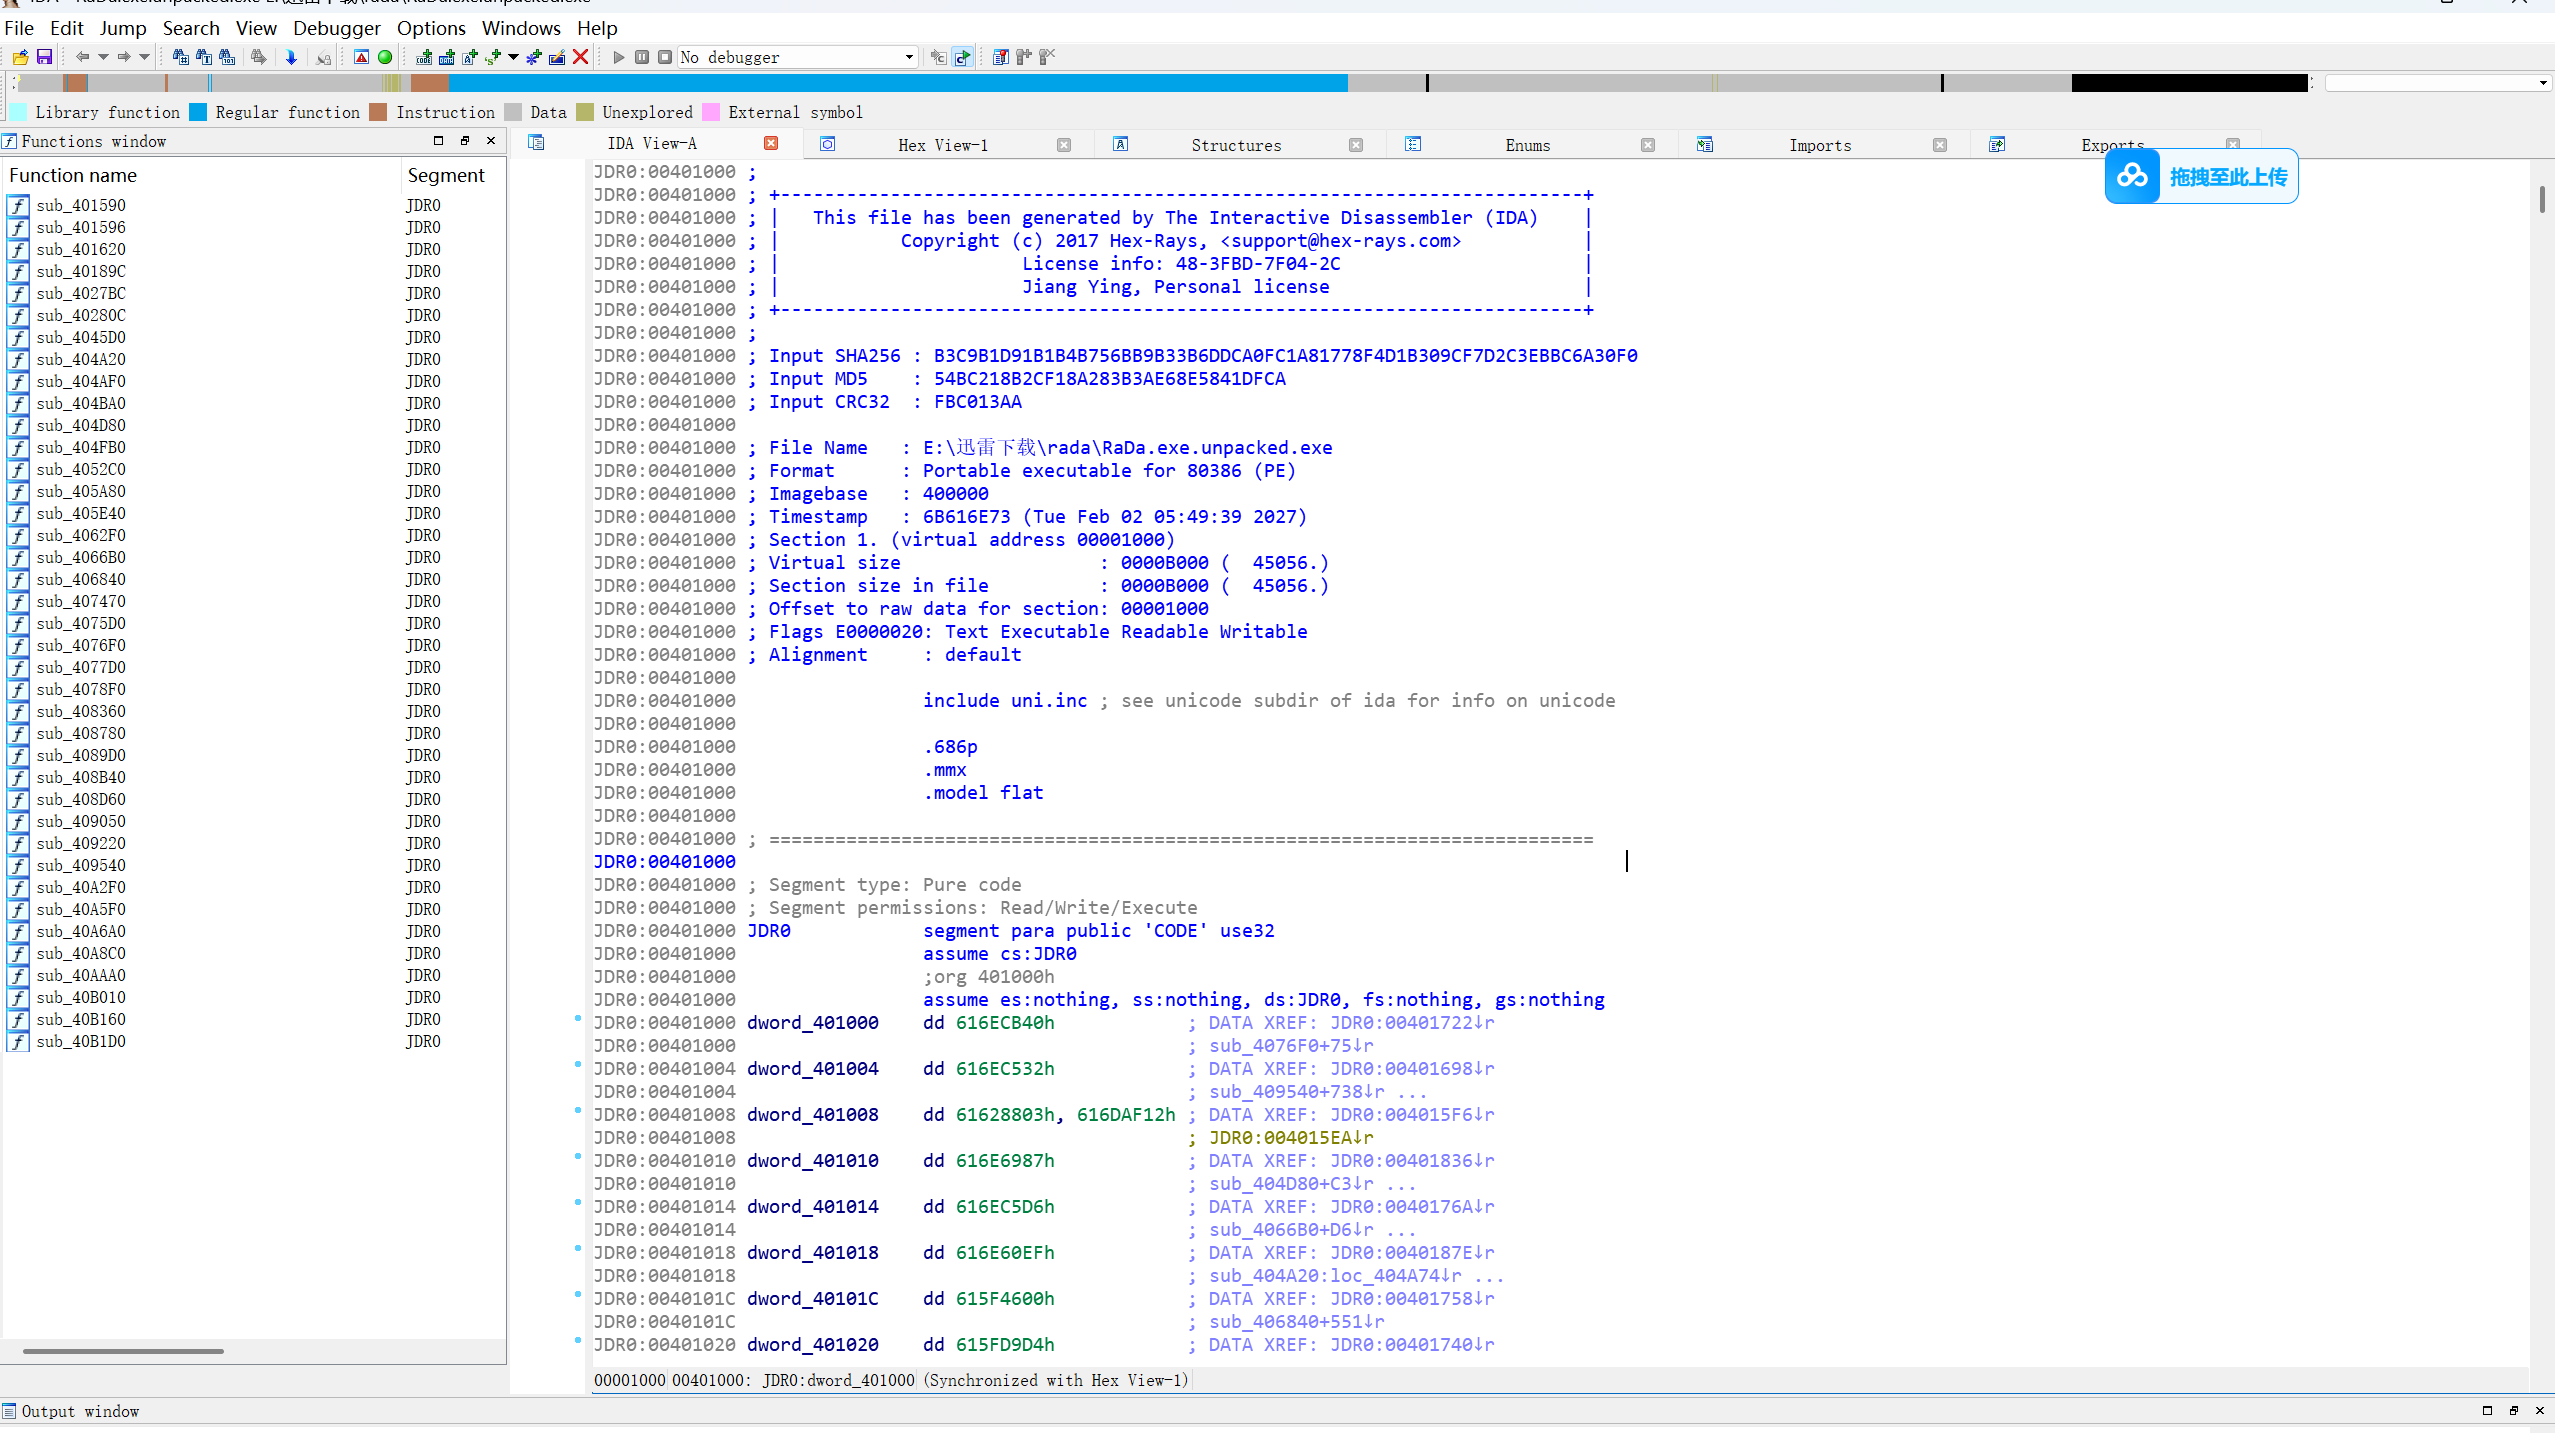The image size is (2555, 1433).
Task: Click the blue Jump to address arrow
Action: coord(291,57)
